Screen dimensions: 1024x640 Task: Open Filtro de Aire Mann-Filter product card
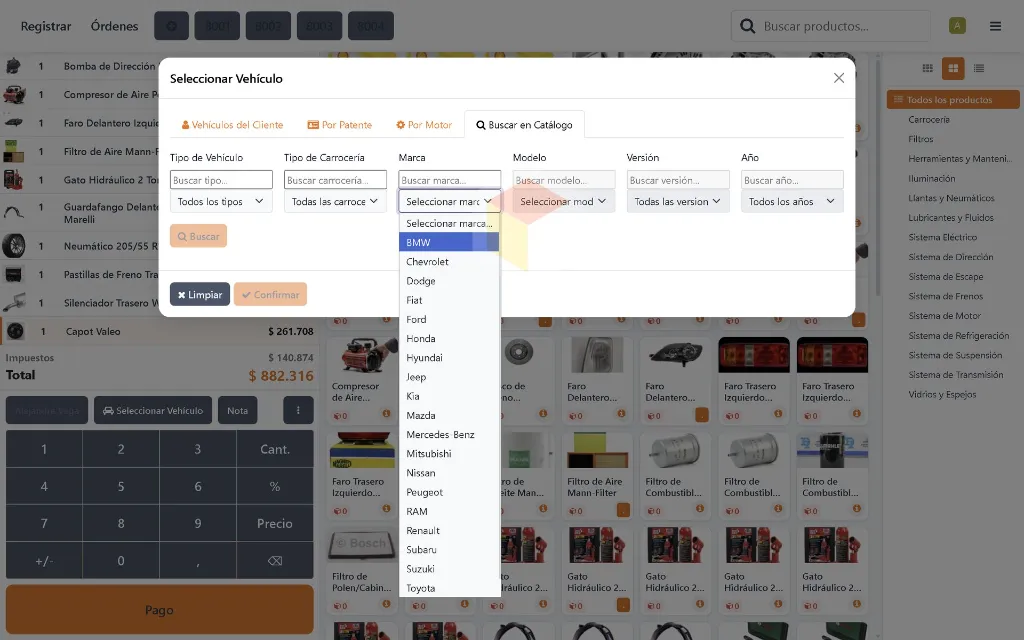point(597,475)
